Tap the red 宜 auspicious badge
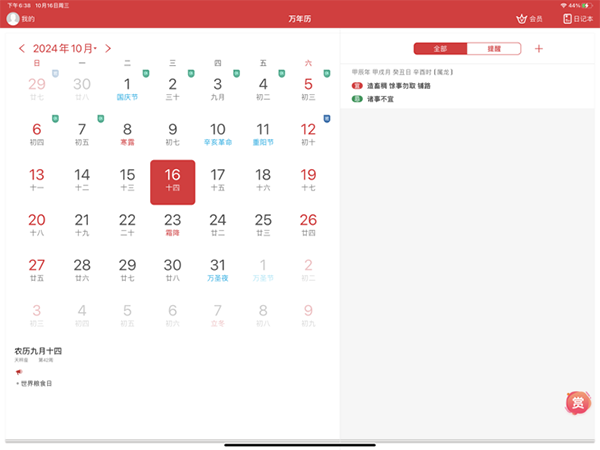The image size is (600, 450). [357, 87]
